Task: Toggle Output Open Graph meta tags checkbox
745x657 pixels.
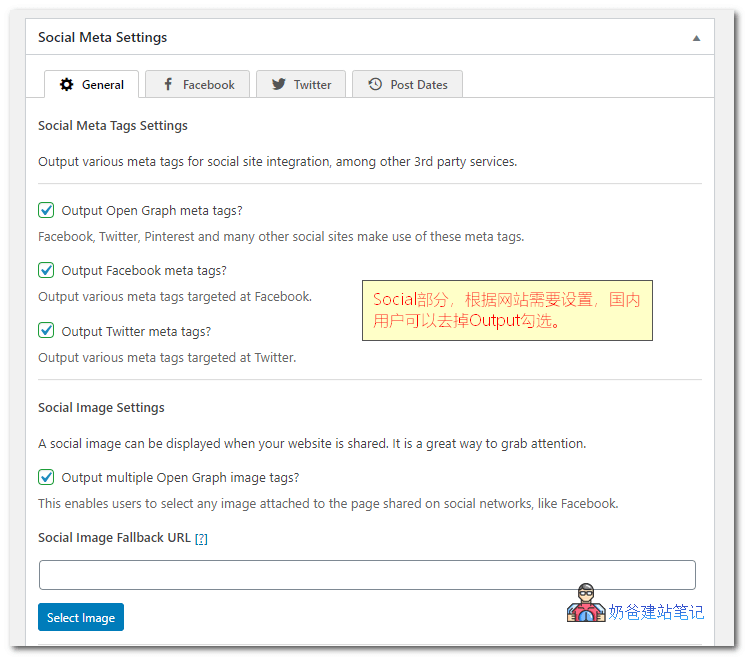Action: [46, 210]
